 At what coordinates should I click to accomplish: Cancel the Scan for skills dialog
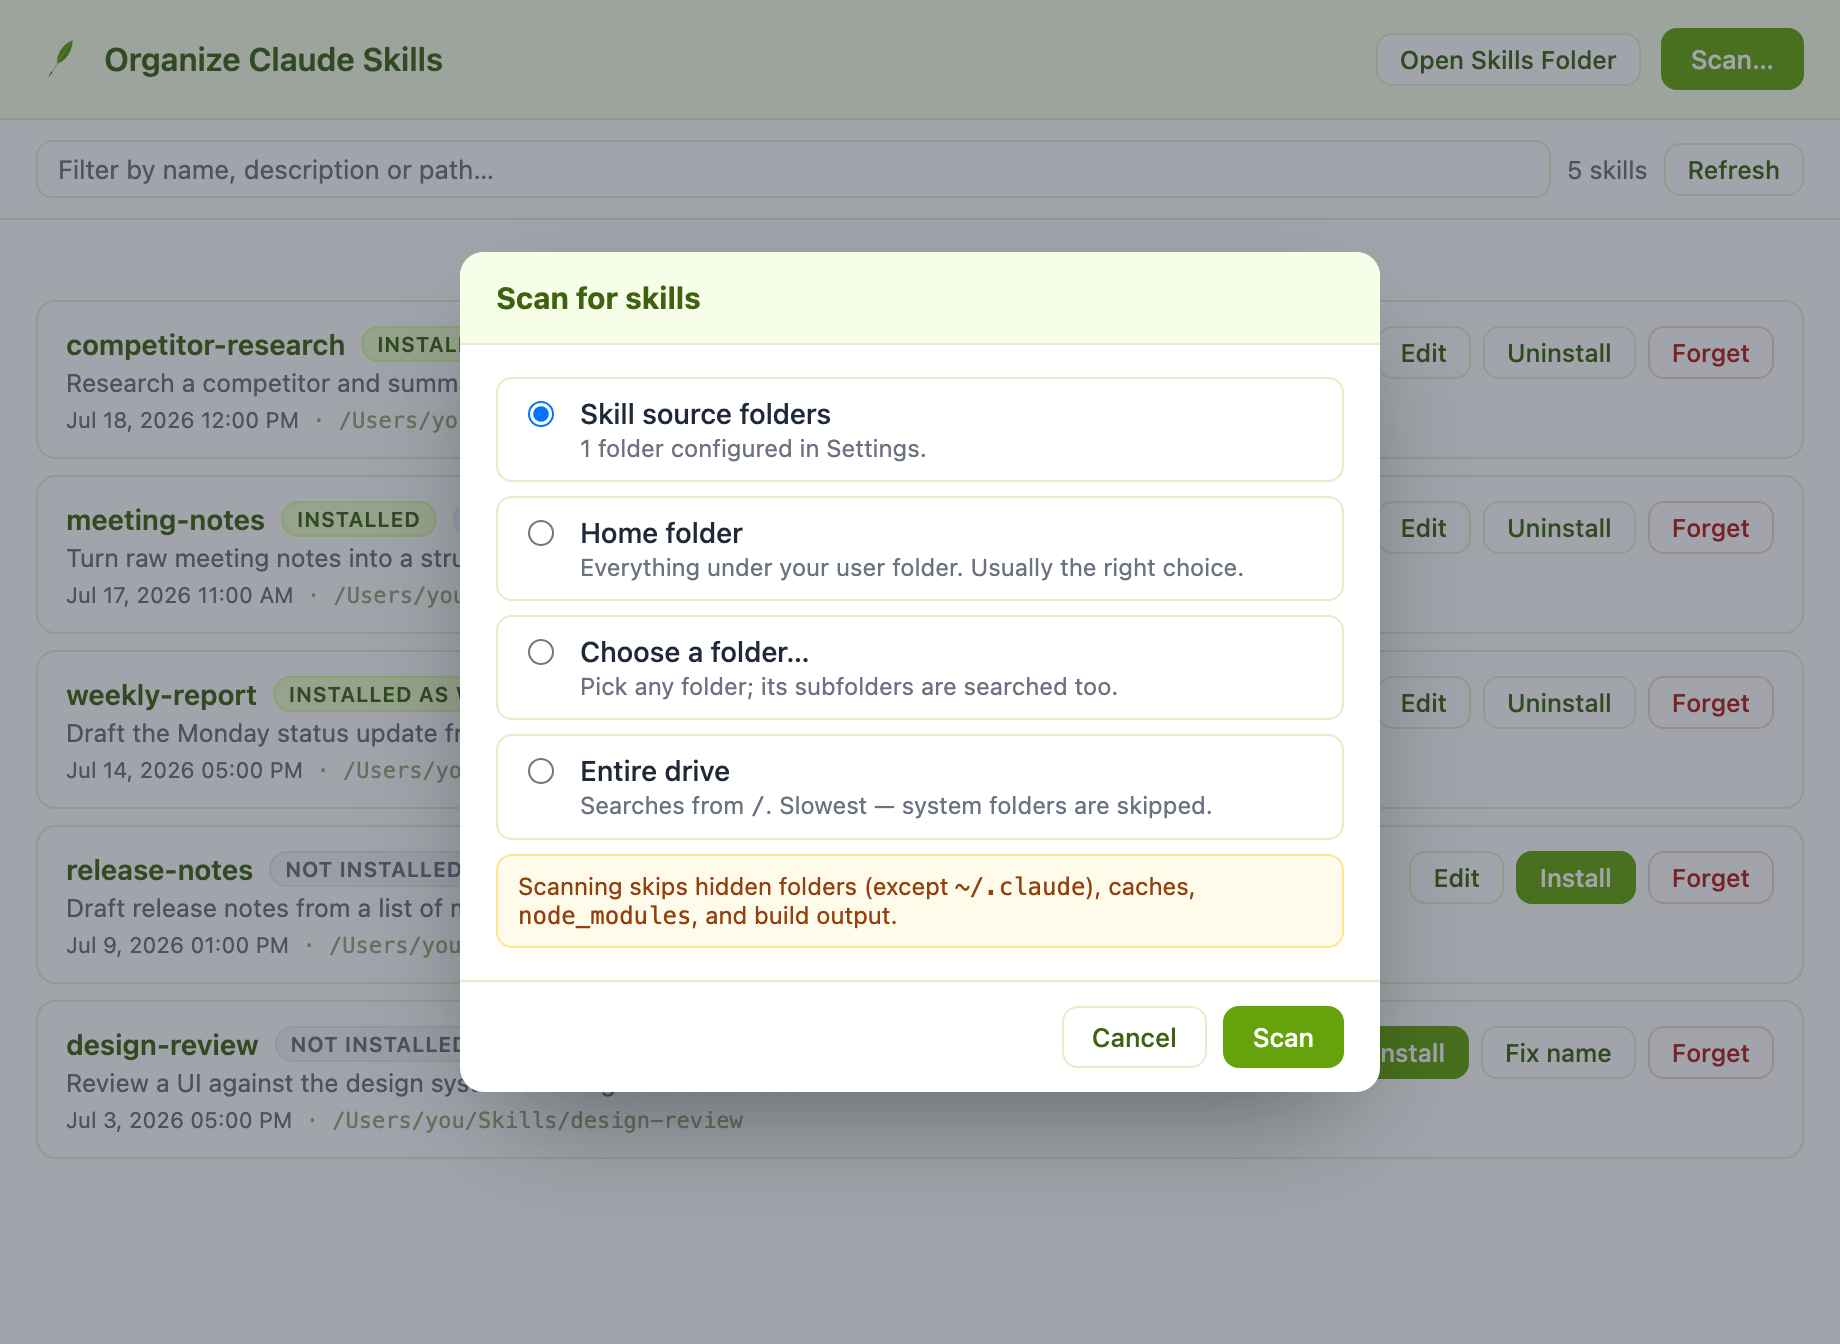(1134, 1037)
